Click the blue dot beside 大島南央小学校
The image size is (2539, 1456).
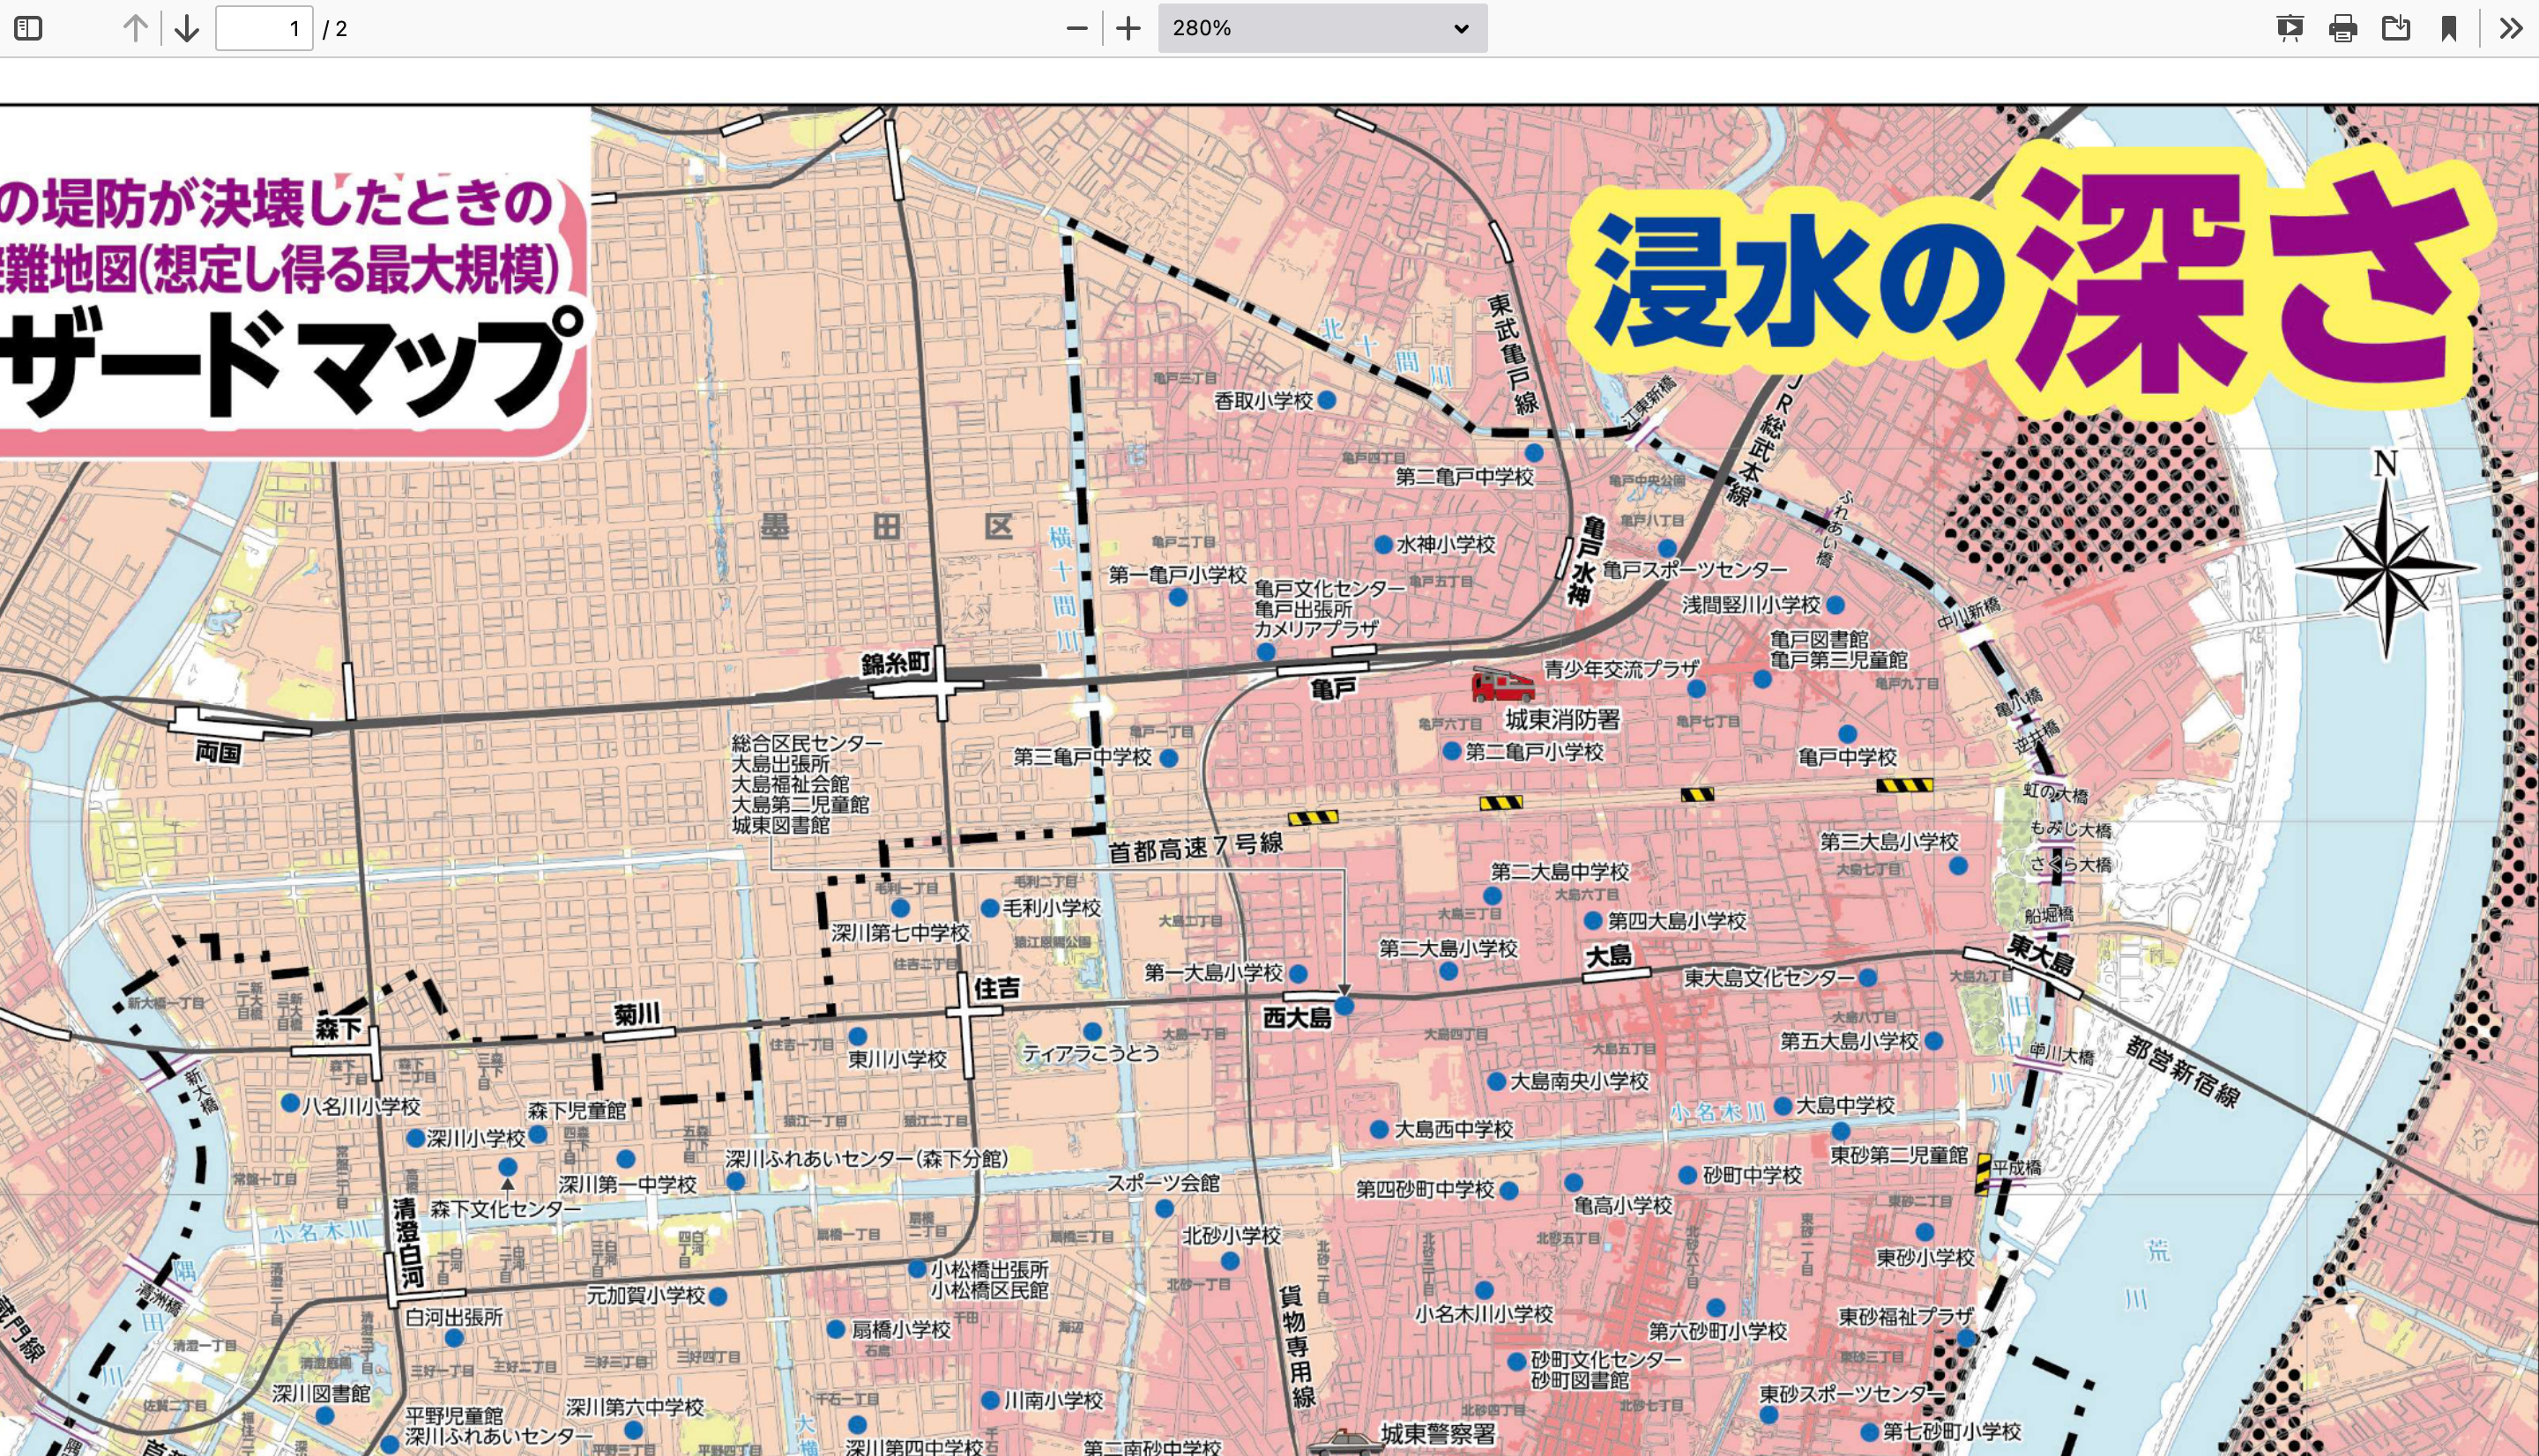1496,1081
